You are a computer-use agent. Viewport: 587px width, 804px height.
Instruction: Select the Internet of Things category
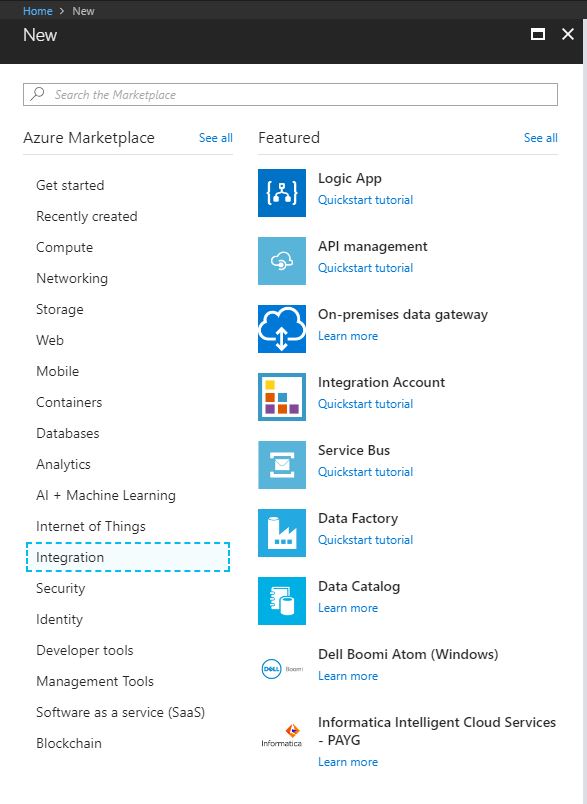pyautogui.click(x=91, y=526)
